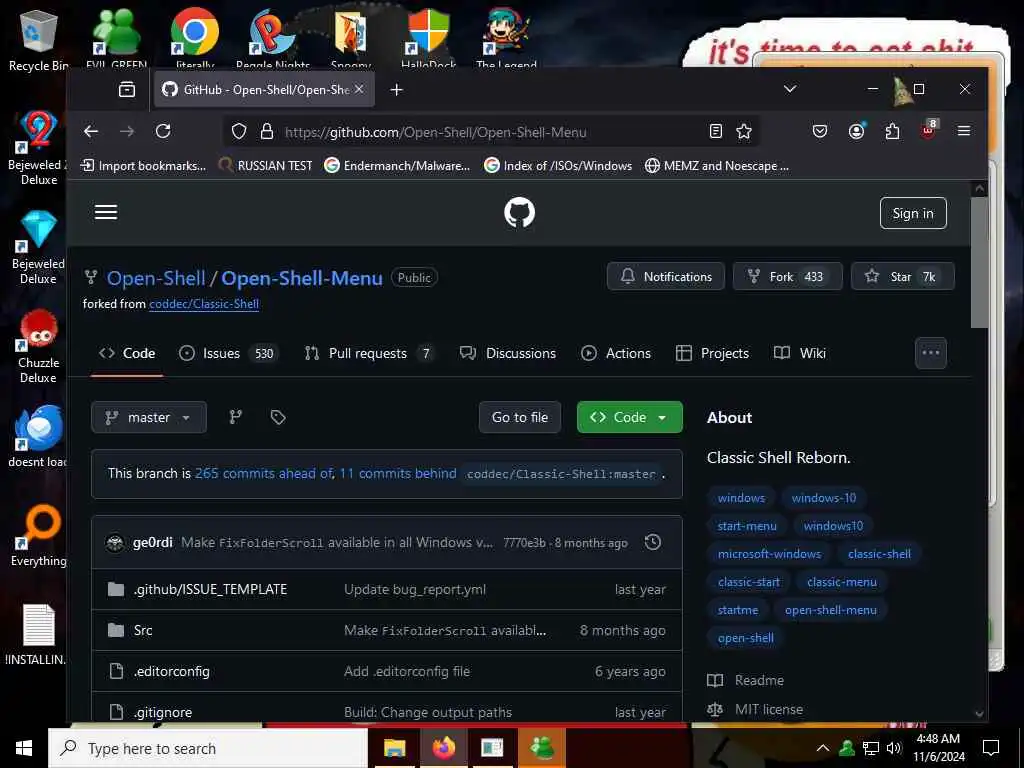
Task: Open Windows Start menu
Action: (x=24, y=748)
